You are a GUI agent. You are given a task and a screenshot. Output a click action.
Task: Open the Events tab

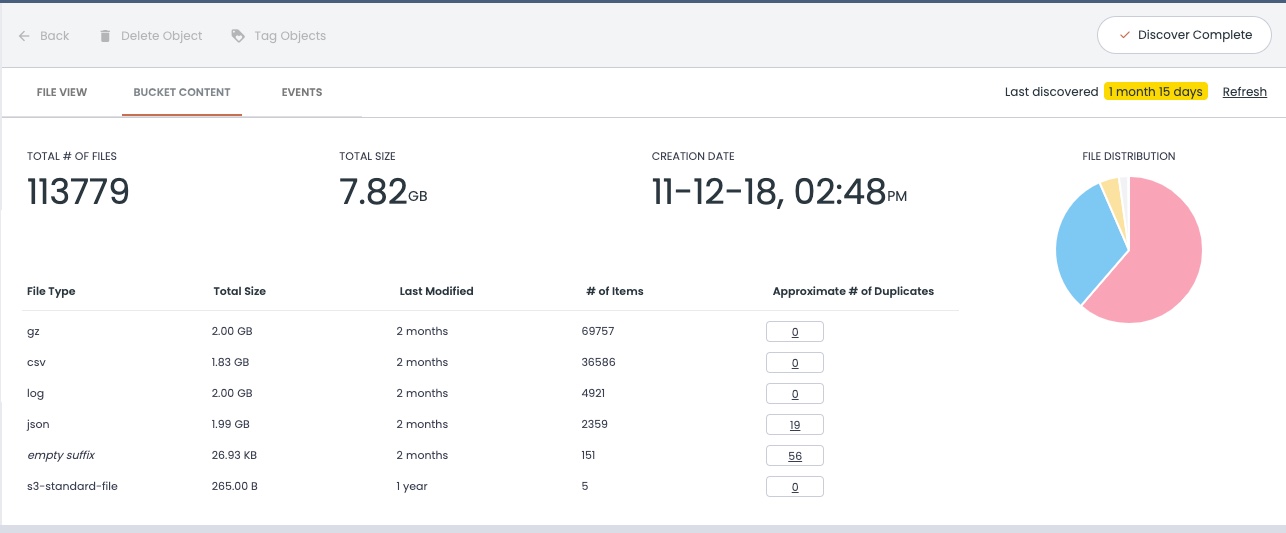point(302,92)
